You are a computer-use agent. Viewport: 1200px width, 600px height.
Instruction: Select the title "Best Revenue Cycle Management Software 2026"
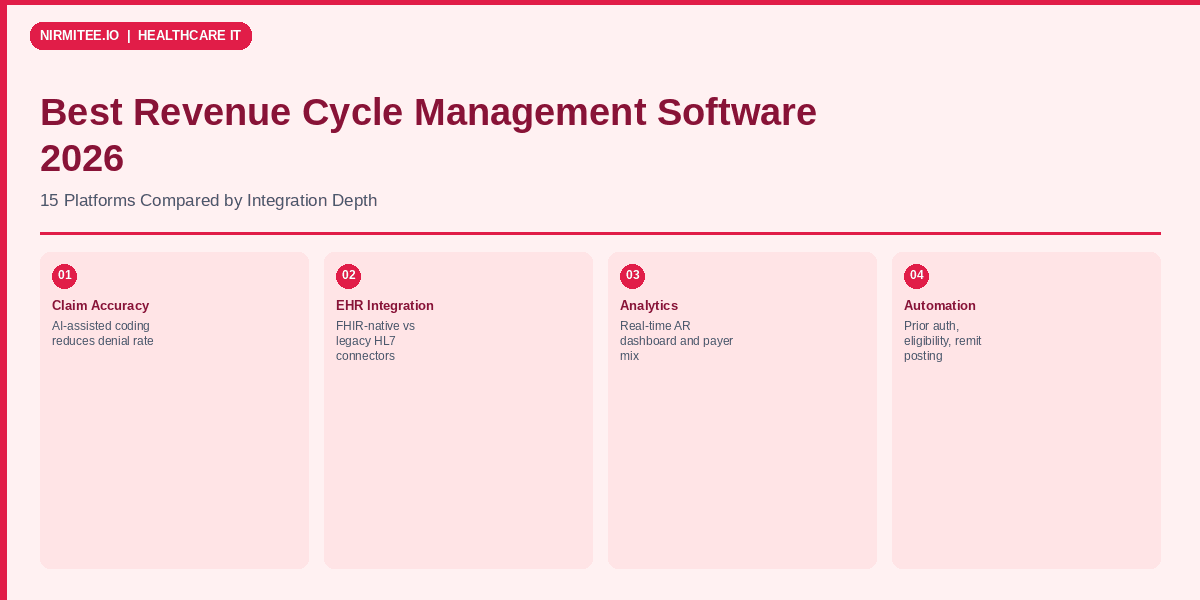[x=428, y=135]
